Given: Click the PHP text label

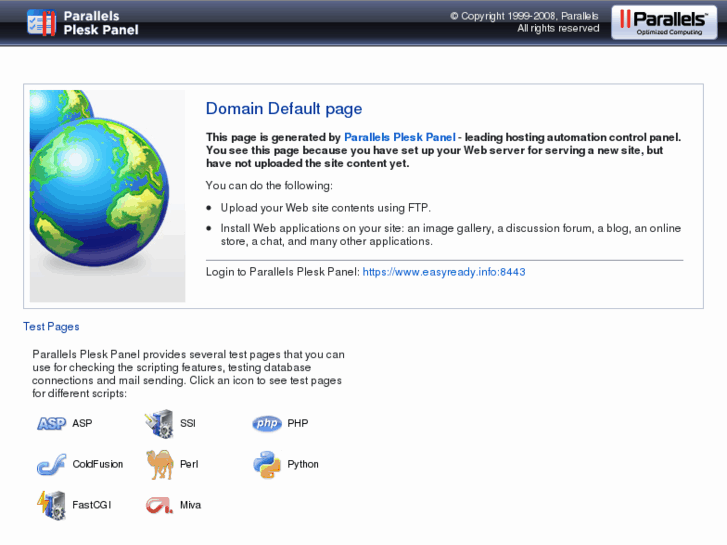Looking at the screenshot, I should 298,423.
